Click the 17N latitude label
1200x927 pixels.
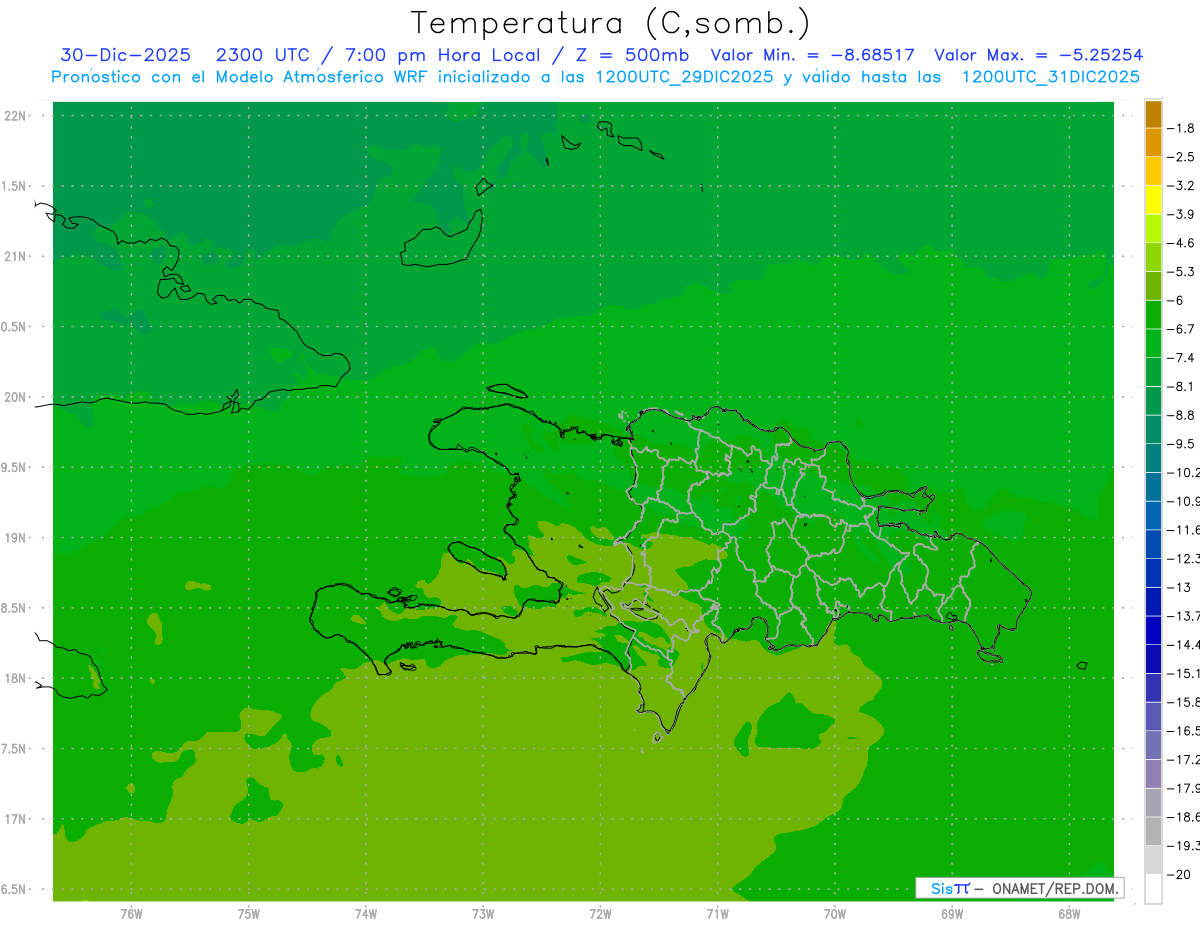click(16, 819)
